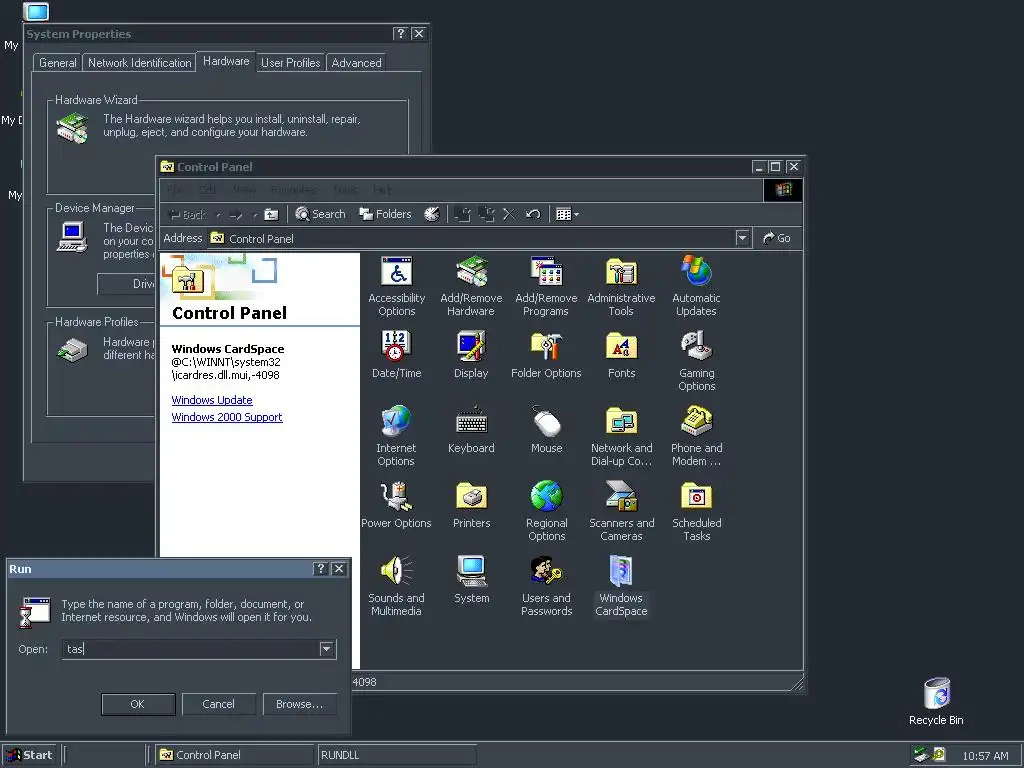Switch to the User Profiles tab
Viewport: 1024px width, 768px height.
[291, 63]
